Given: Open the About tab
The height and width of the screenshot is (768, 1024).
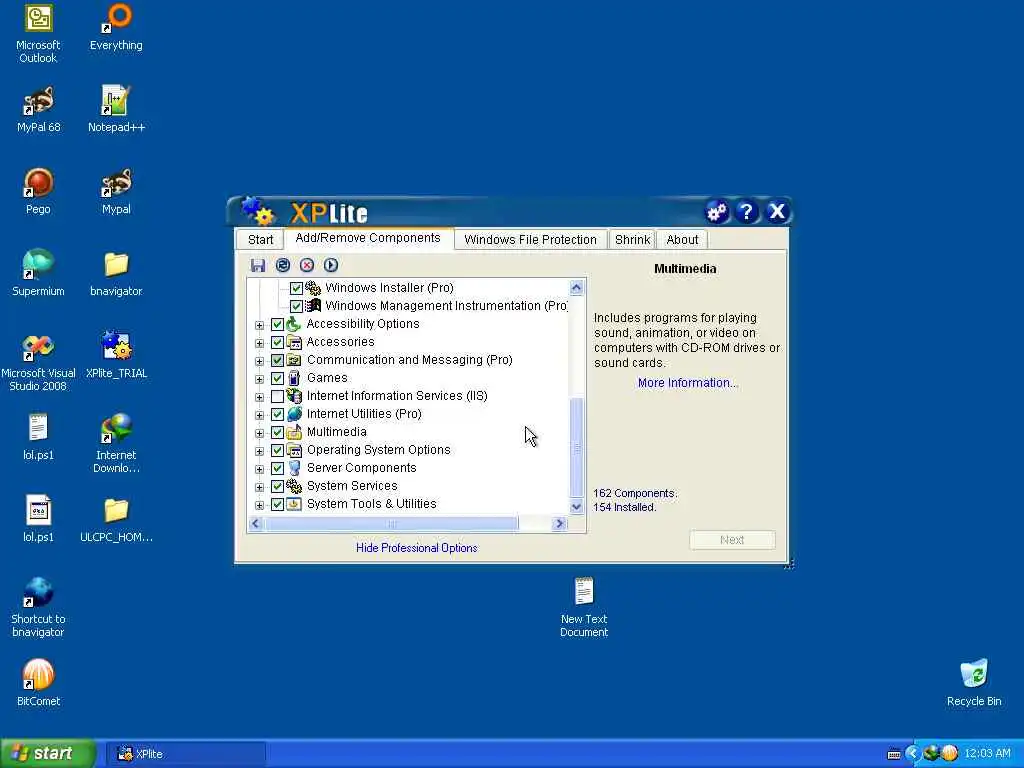Looking at the screenshot, I should click(x=682, y=240).
